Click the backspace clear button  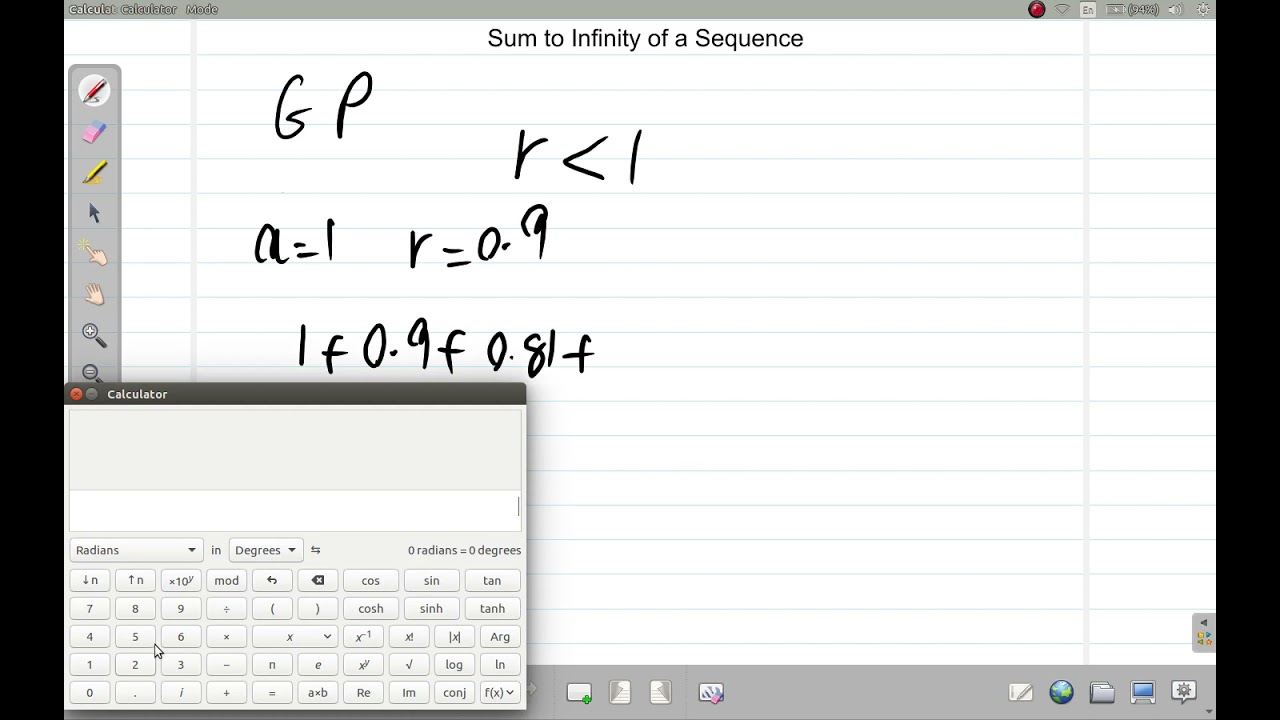click(x=318, y=580)
